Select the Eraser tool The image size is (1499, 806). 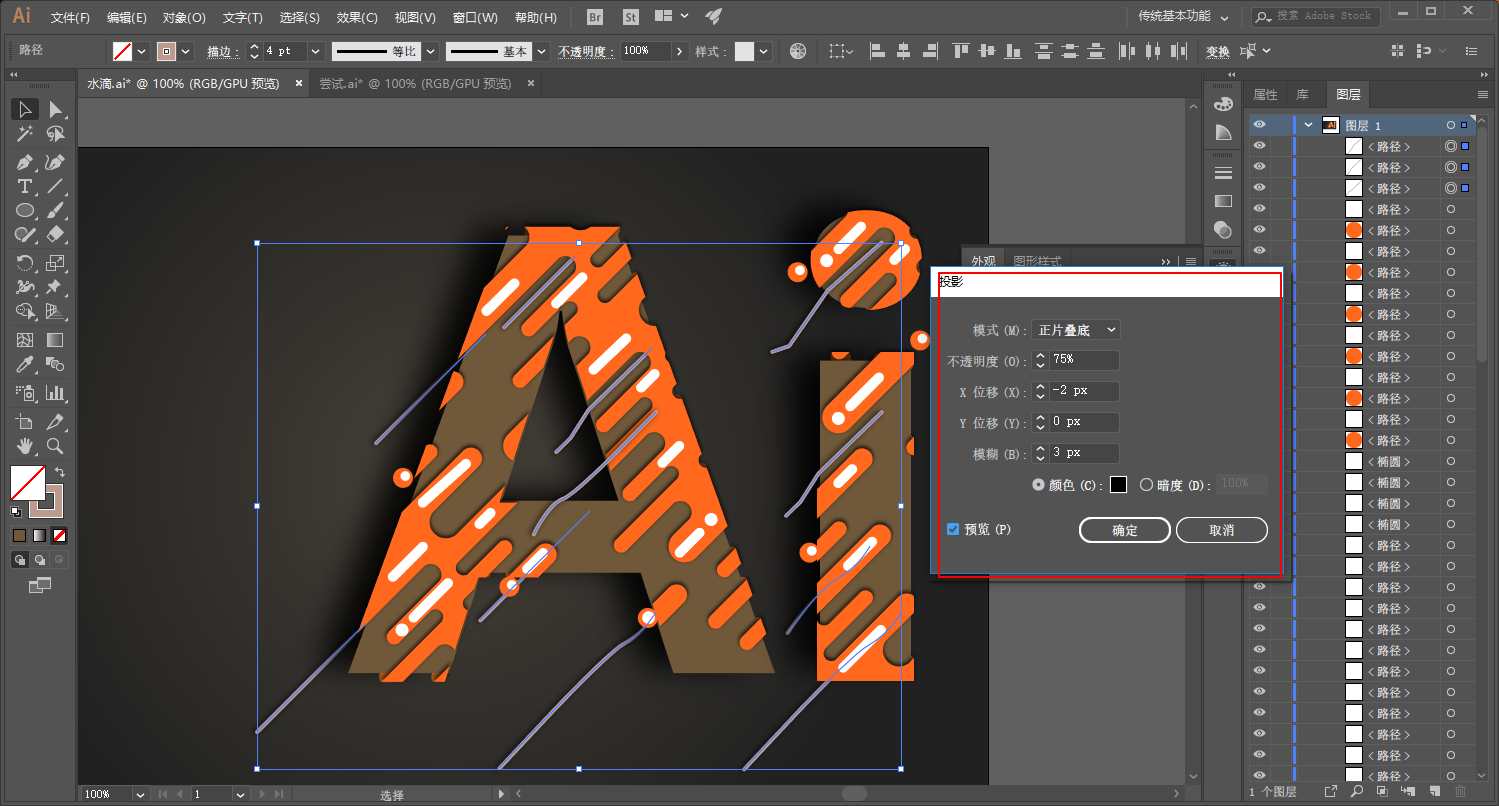pyautogui.click(x=56, y=235)
